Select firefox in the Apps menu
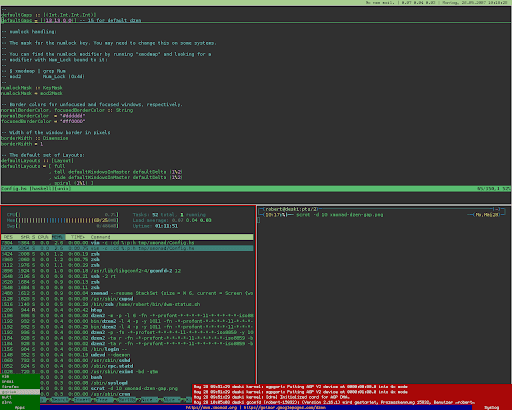The image size is (512, 410). 20,387
